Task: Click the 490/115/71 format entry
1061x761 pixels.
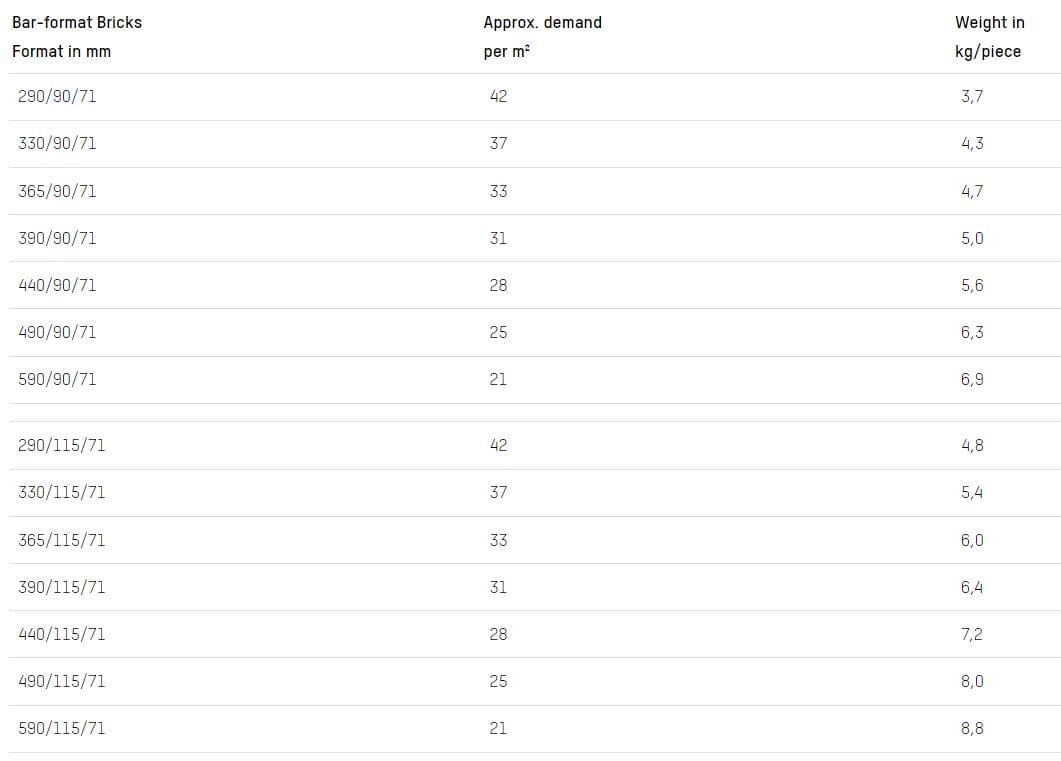Action: [61, 681]
